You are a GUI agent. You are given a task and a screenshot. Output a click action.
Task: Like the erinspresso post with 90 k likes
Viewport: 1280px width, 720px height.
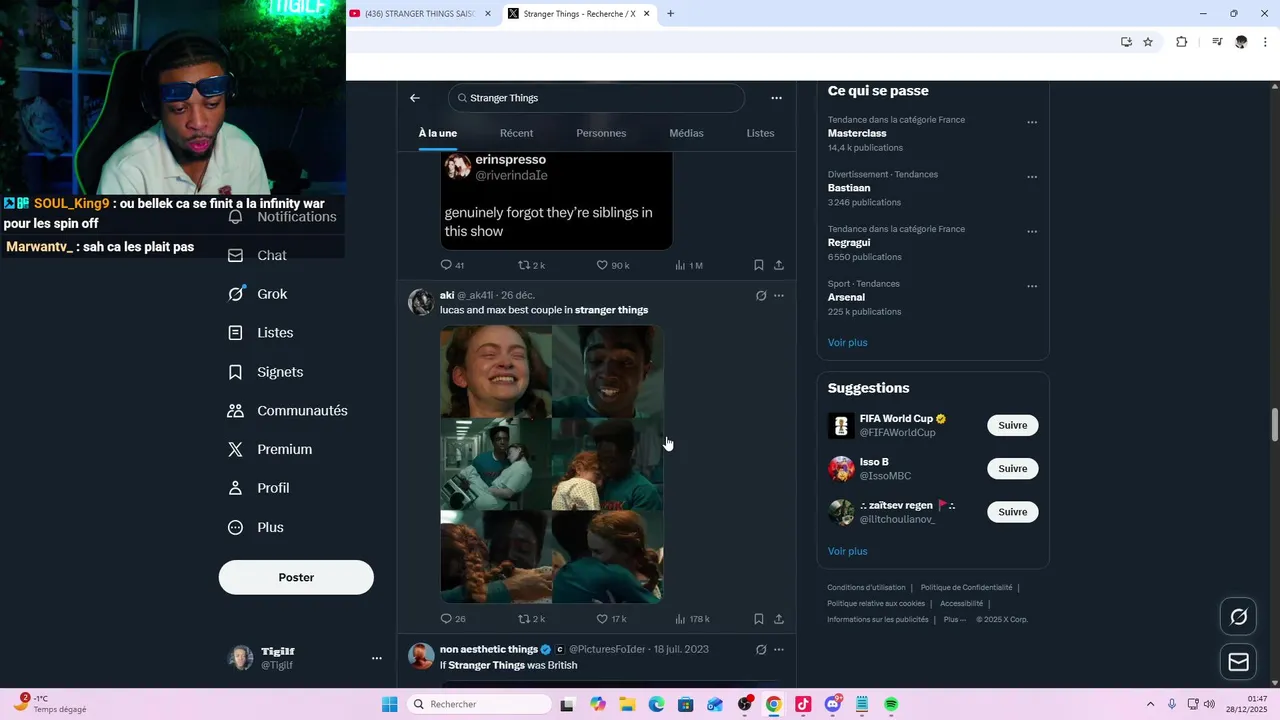(613, 265)
